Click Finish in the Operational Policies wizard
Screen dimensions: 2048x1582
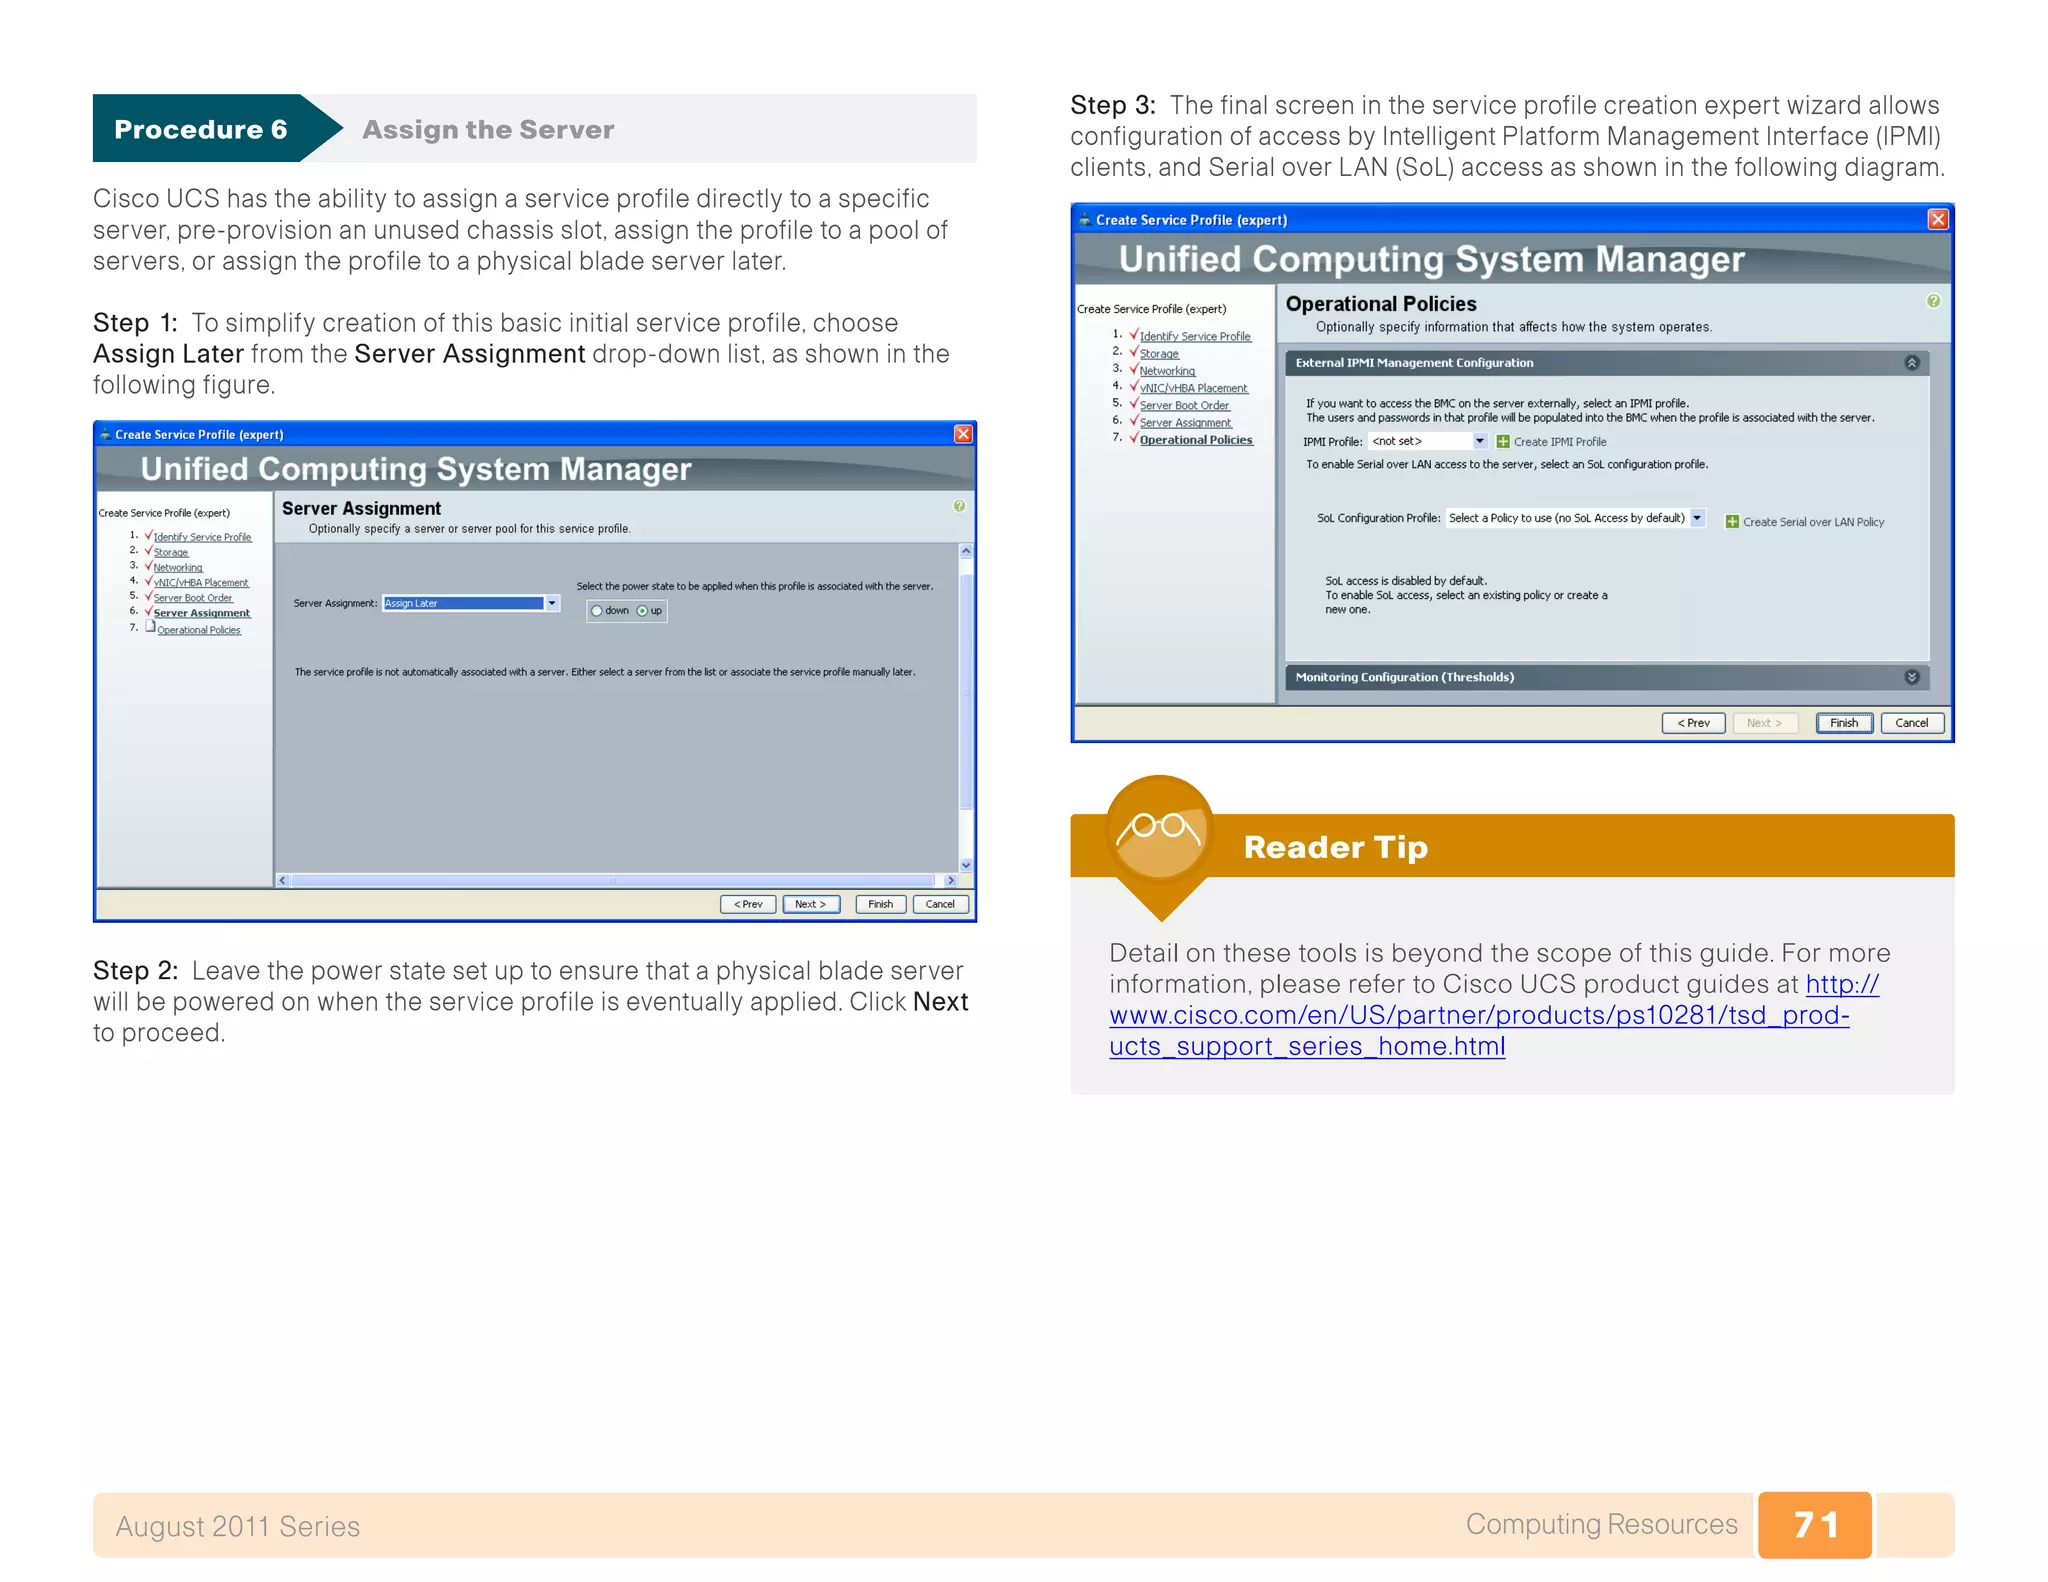pyautogui.click(x=1843, y=723)
